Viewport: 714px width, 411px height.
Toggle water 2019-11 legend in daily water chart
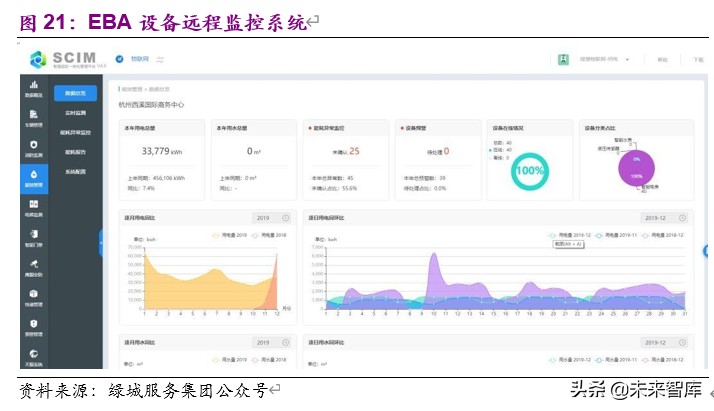616,360
